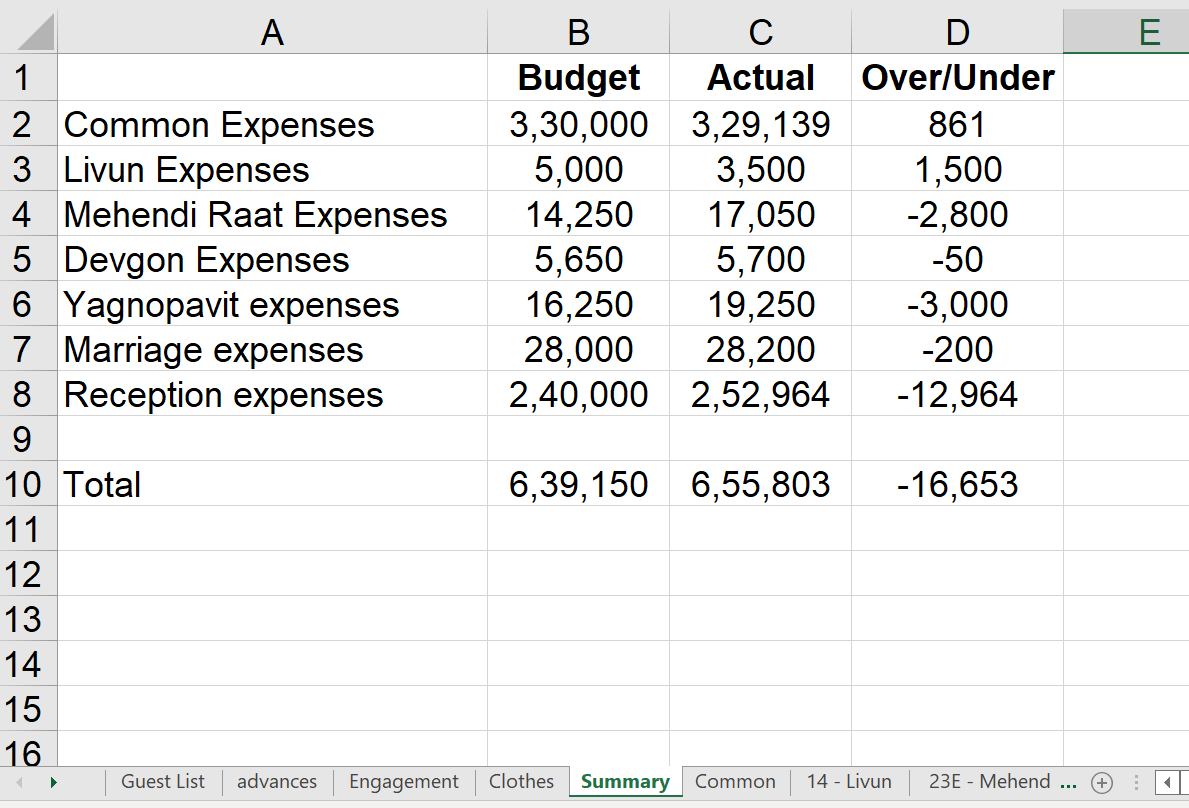The width and height of the screenshot is (1189, 808).
Task: Select the Reception expenses cell
Action: pyautogui.click(x=272, y=393)
